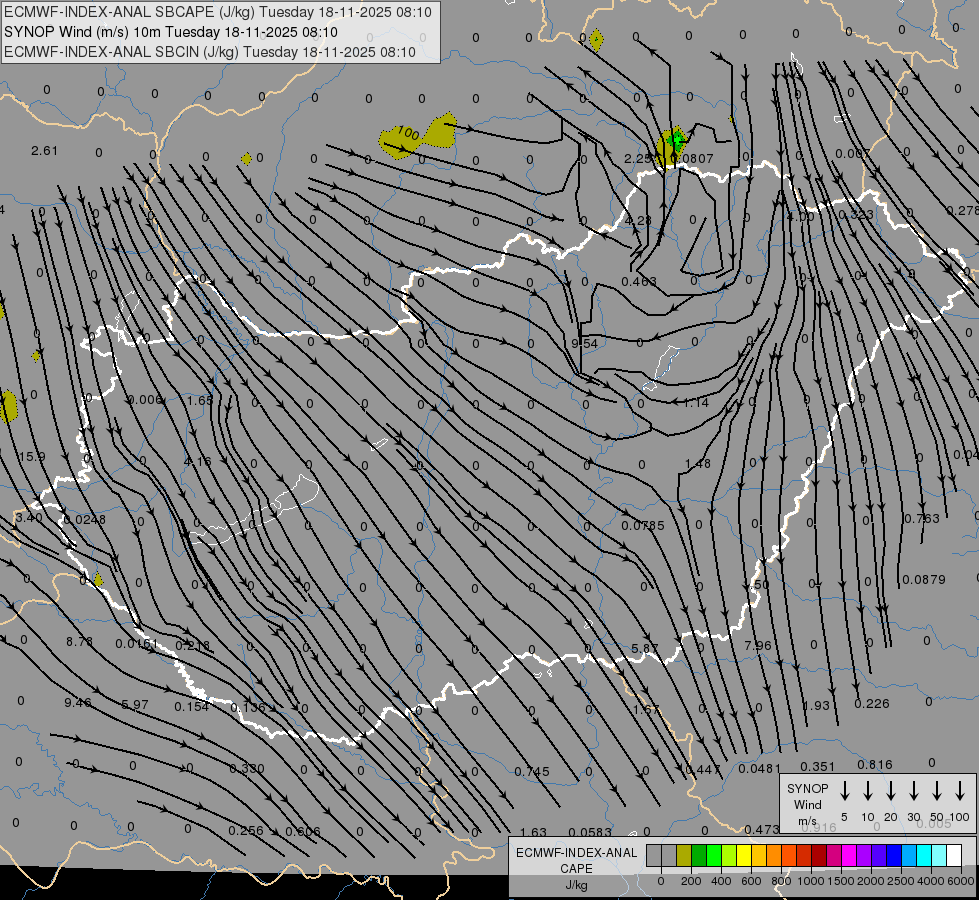
Task: Click the value 0.447 on map
Action: [703, 769]
